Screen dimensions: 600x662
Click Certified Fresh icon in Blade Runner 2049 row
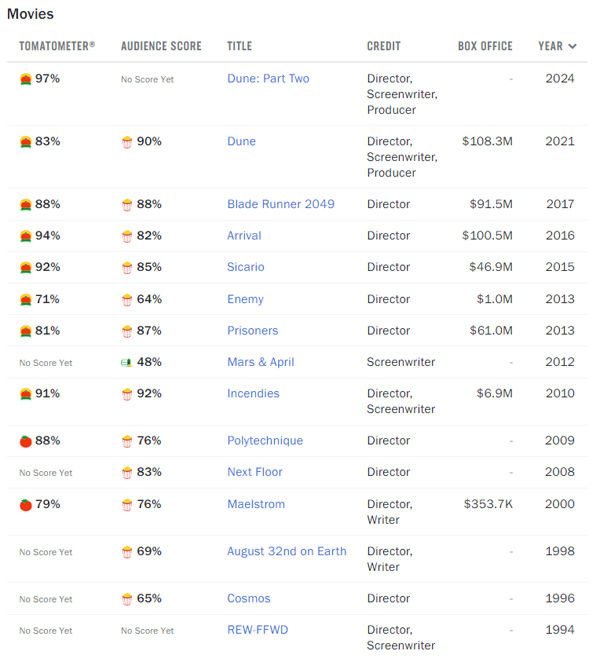point(26,205)
